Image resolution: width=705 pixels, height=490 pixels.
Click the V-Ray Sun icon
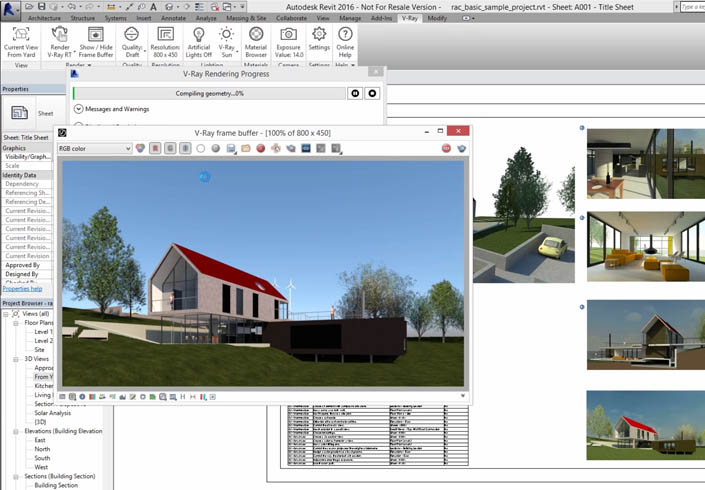coord(227,34)
